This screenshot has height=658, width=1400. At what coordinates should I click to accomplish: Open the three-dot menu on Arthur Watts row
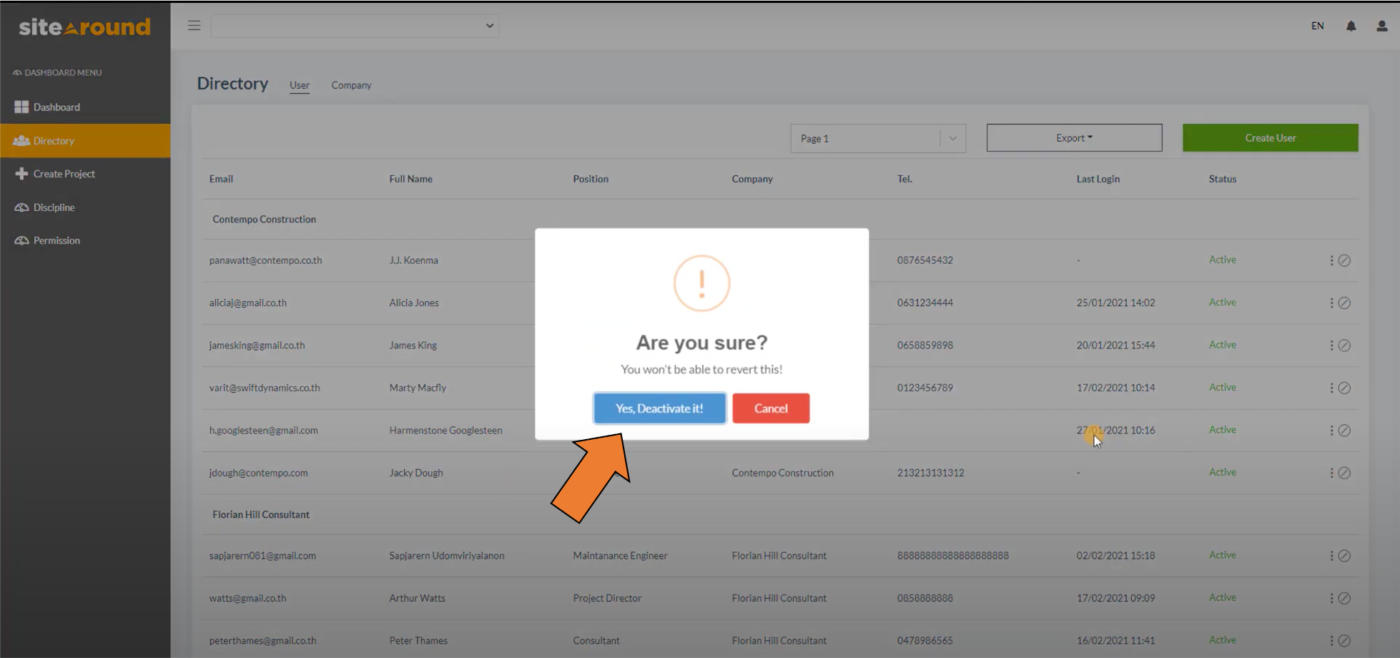[x=1331, y=597]
